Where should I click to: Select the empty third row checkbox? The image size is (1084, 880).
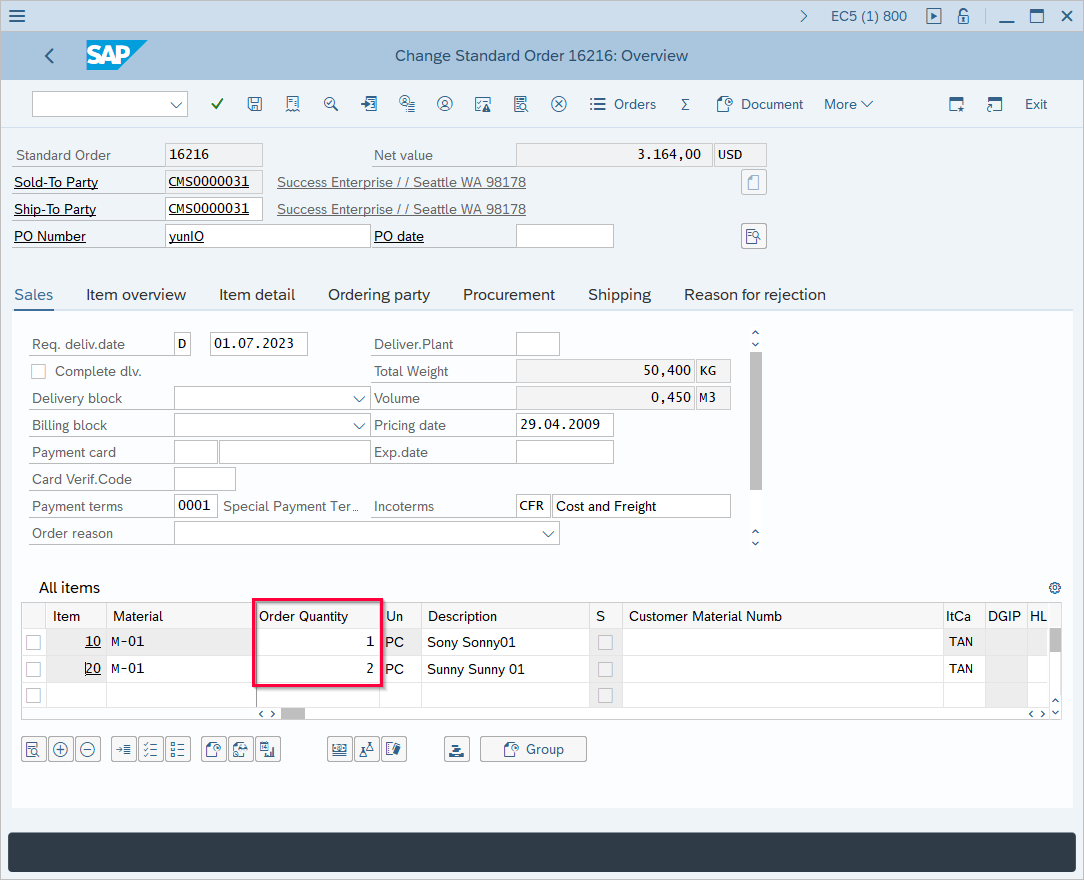tap(33, 695)
